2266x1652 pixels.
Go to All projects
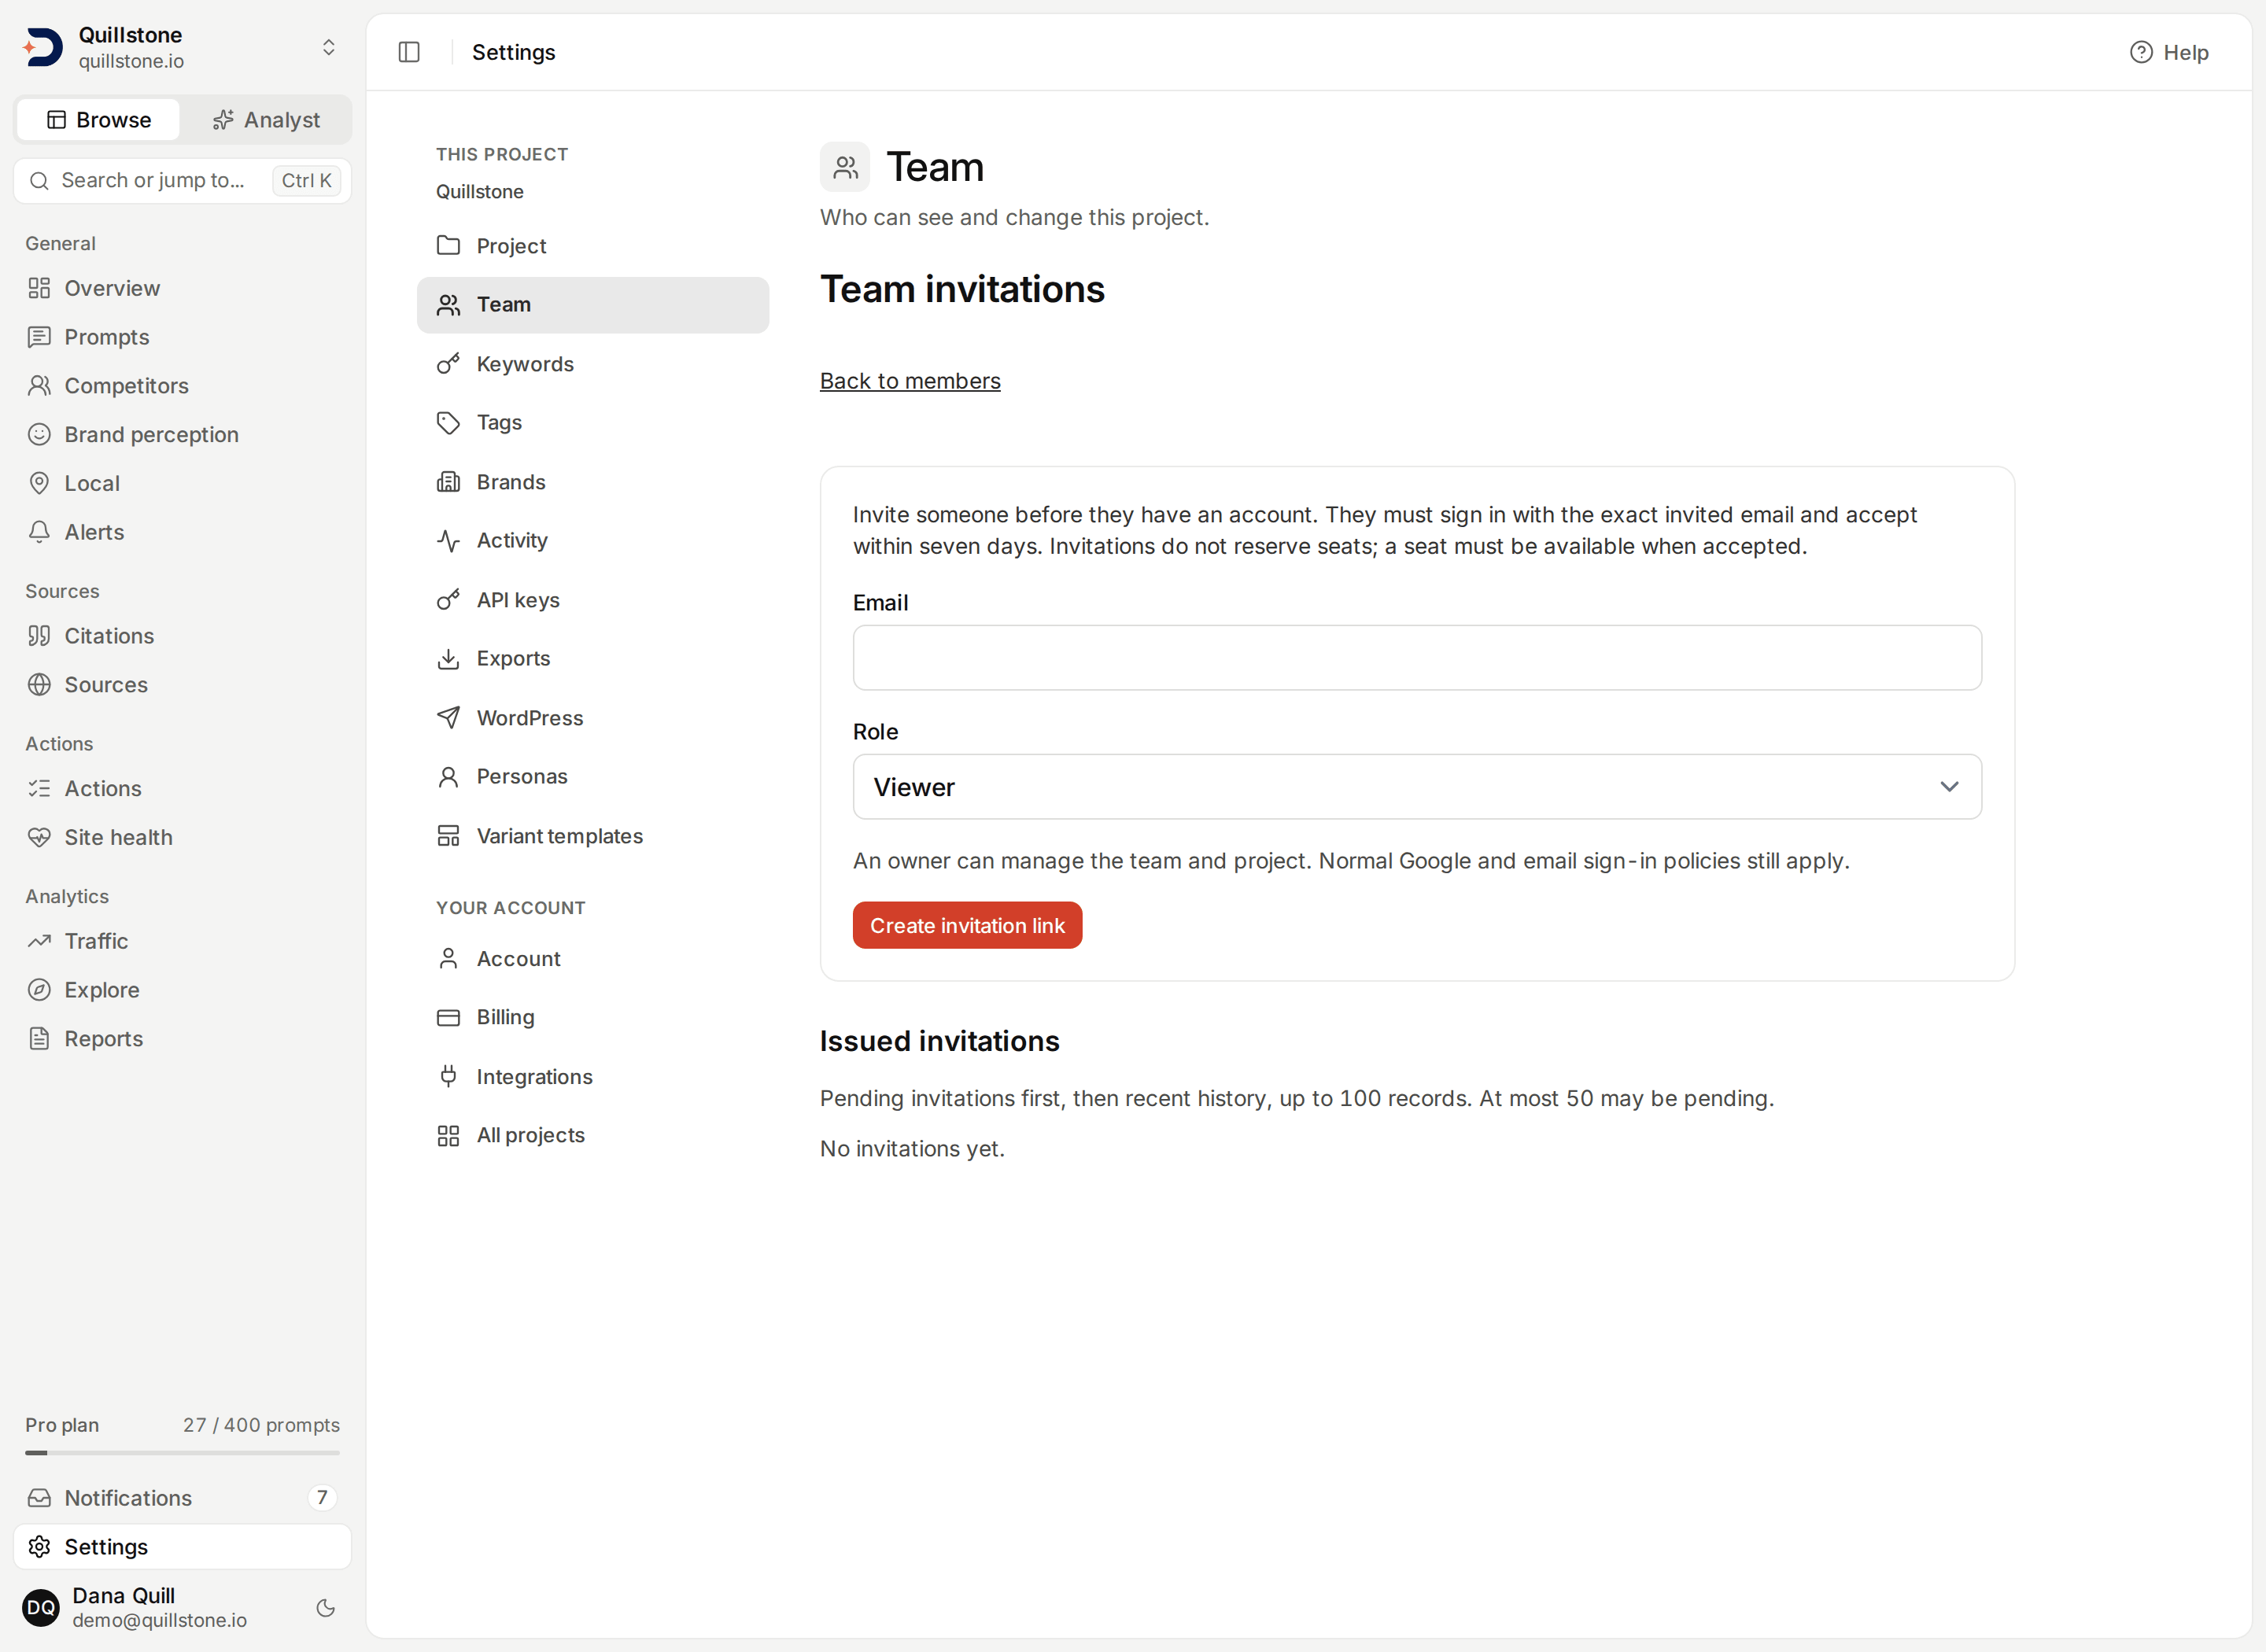pyautogui.click(x=593, y=1135)
